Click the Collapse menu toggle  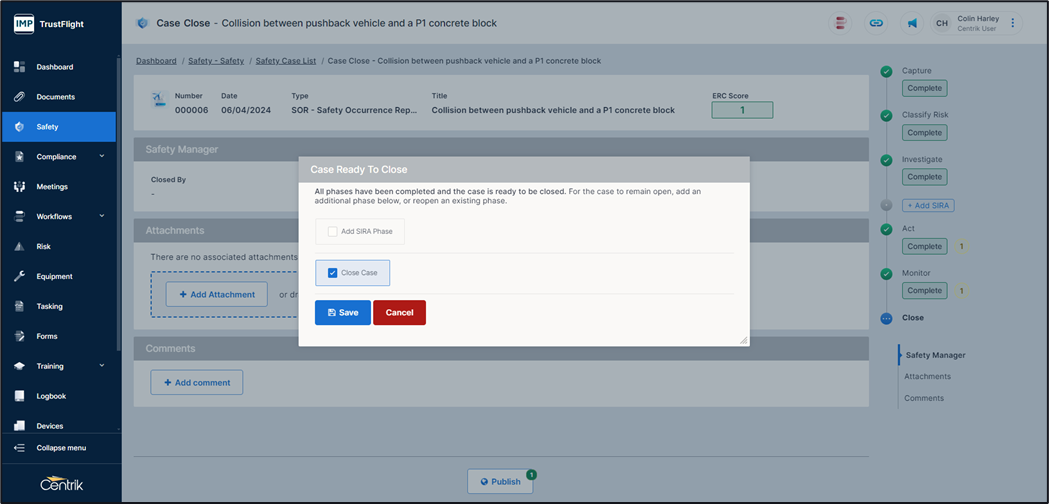coord(60,448)
